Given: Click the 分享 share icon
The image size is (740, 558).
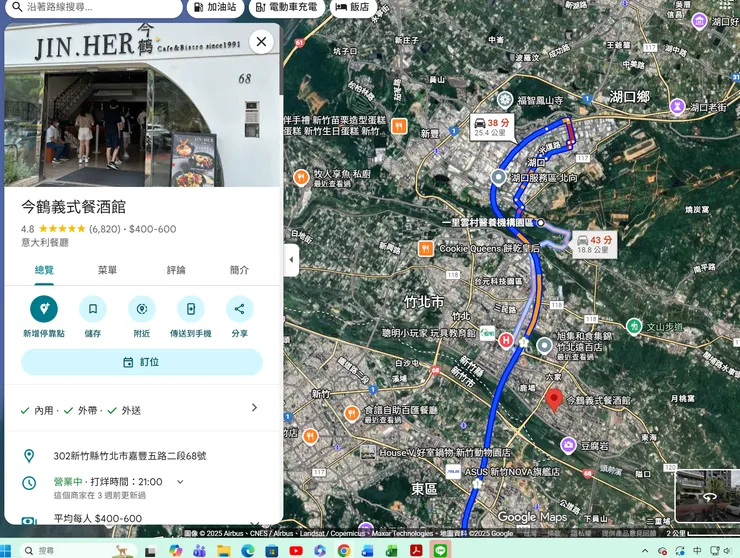Looking at the screenshot, I should click(240, 309).
